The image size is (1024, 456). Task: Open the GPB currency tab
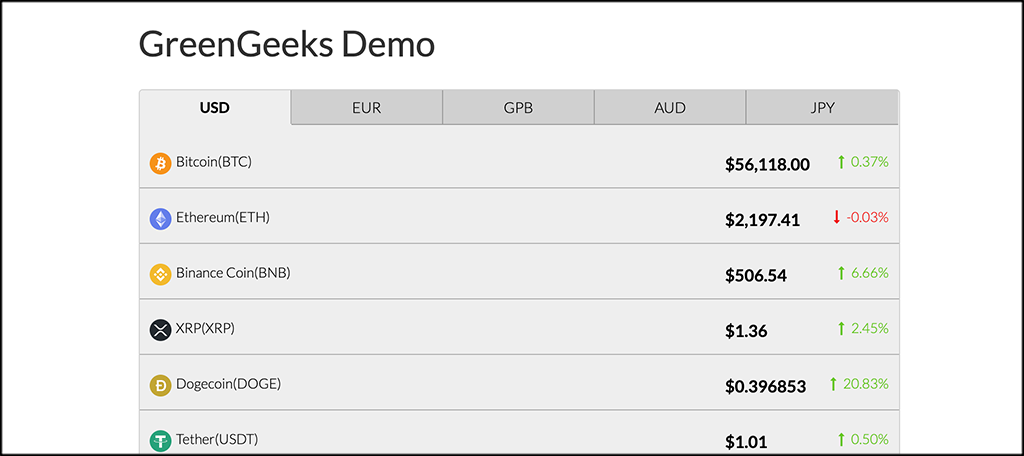click(x=518, y=108)
